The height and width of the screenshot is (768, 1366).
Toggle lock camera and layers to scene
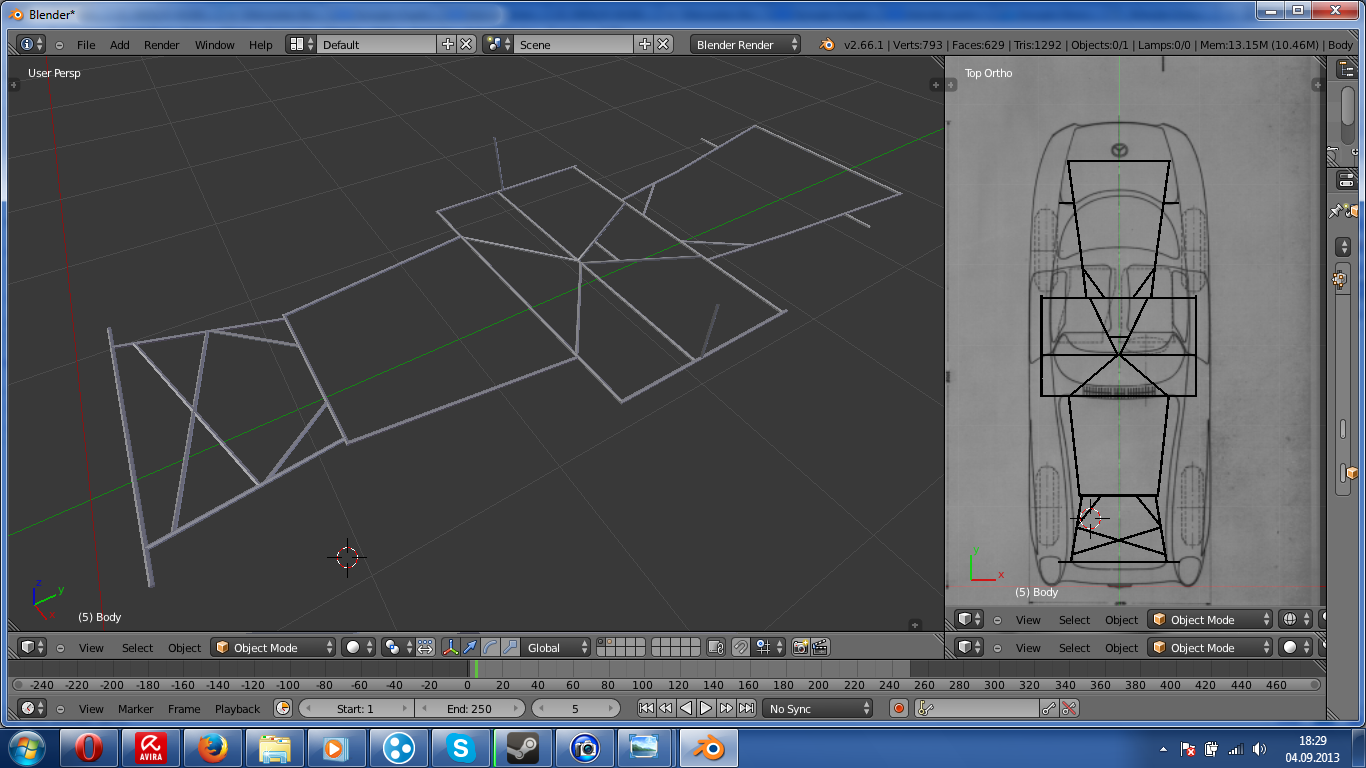point(715,647)
